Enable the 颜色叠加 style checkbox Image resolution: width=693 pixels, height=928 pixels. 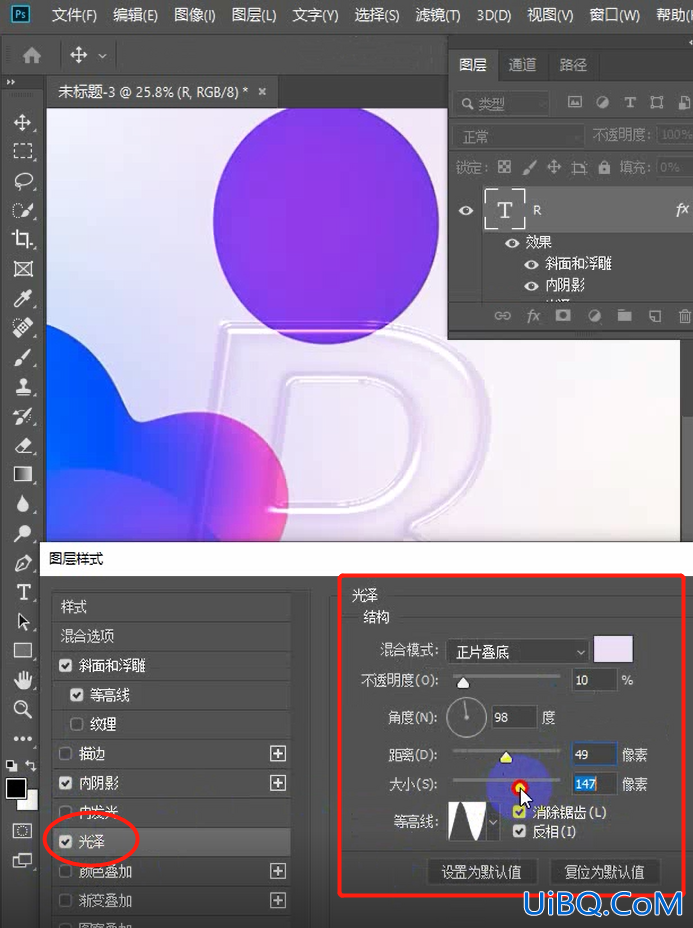(x=66, y=871)
